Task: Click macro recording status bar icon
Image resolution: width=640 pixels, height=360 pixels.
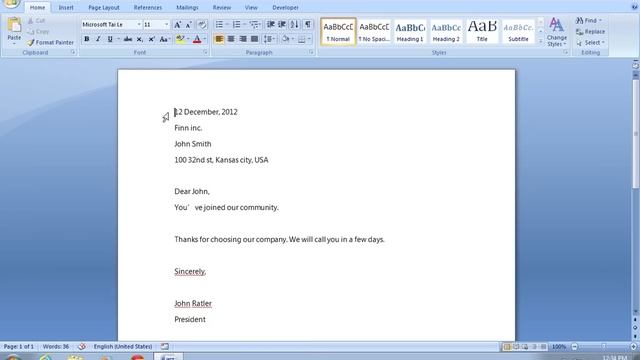Action: click(x=164, y=347)
